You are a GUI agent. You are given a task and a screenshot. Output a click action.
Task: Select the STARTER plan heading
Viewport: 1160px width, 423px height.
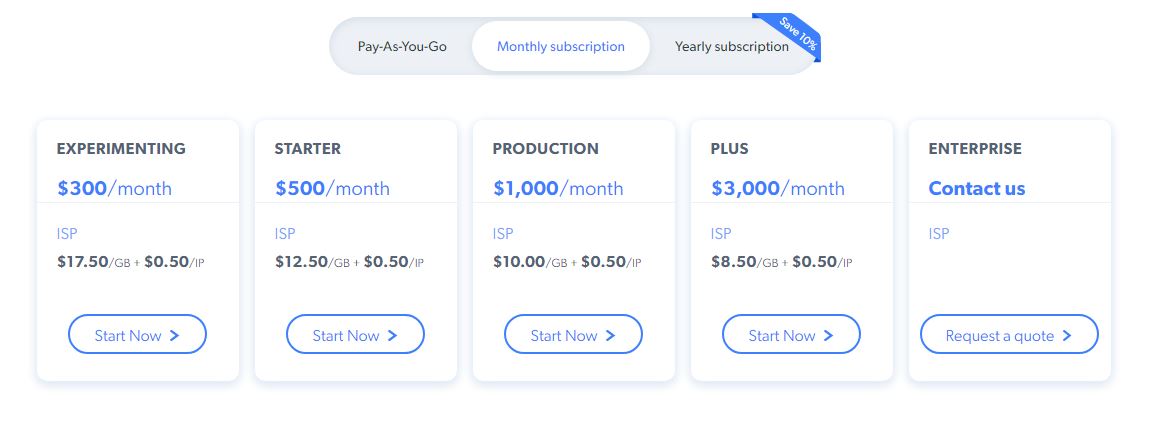tap(307, 148)
